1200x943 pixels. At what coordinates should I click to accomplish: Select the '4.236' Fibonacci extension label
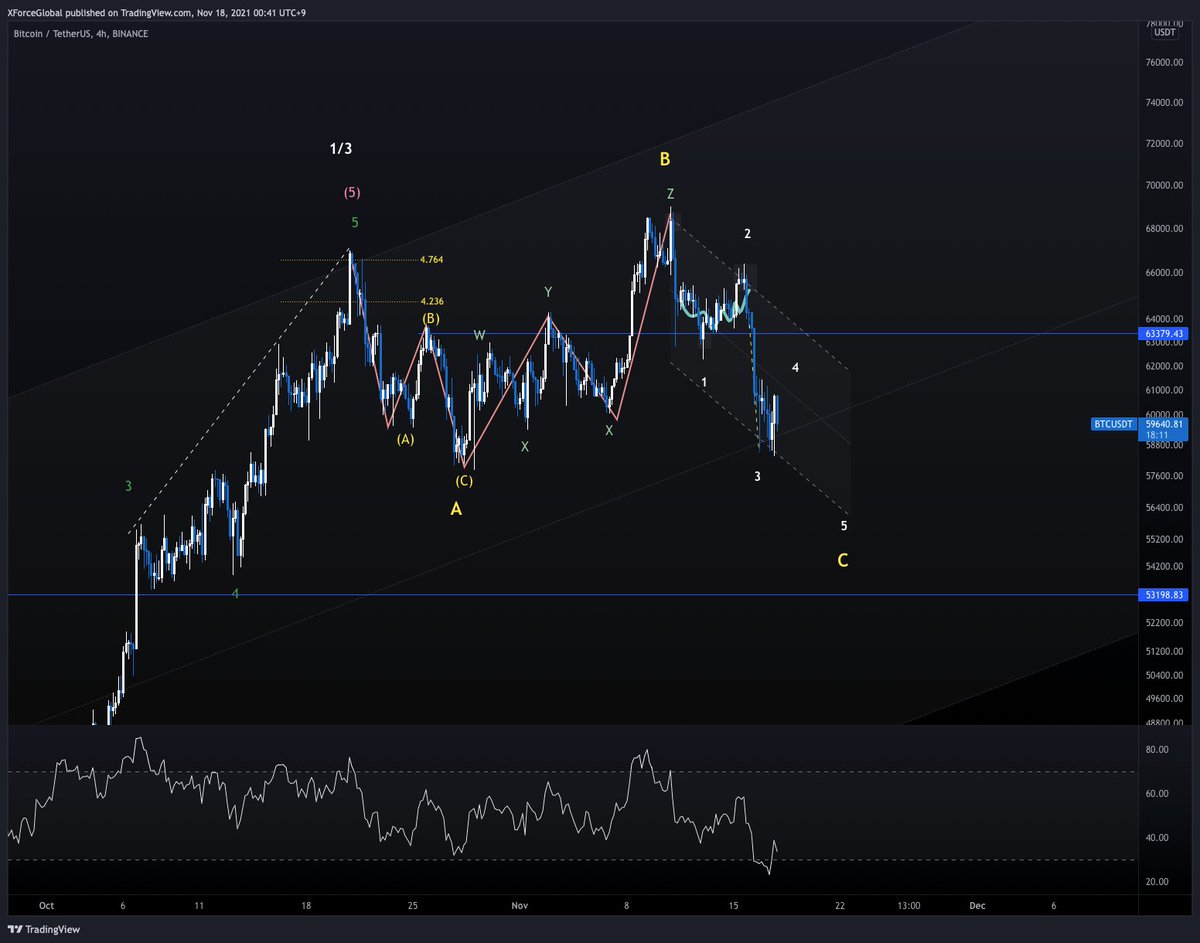point(432,301)
